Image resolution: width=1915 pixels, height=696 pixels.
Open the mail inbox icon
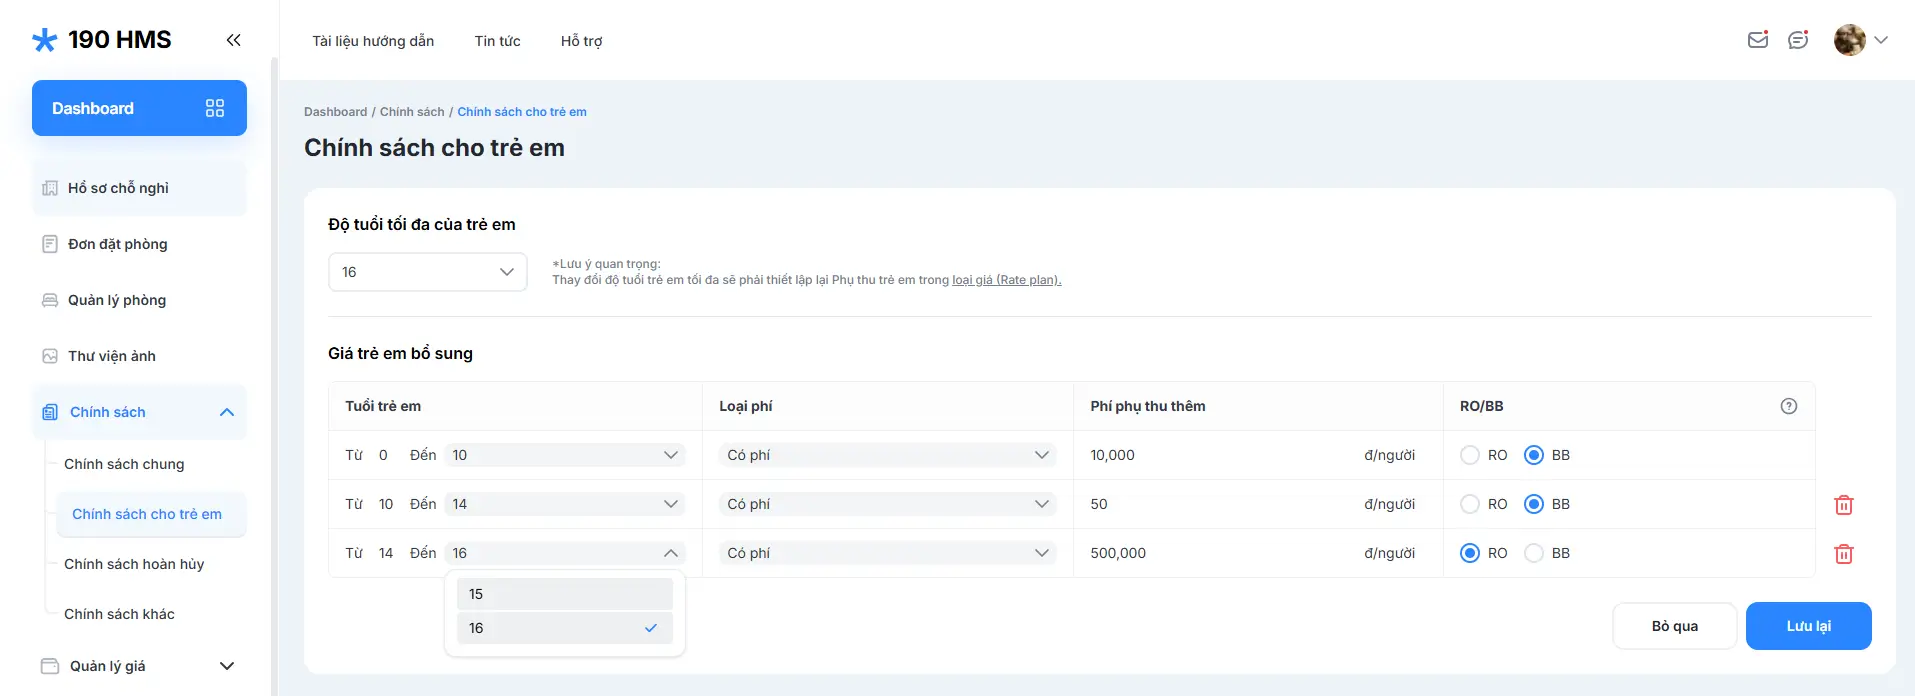click(x=1757, y=40)
